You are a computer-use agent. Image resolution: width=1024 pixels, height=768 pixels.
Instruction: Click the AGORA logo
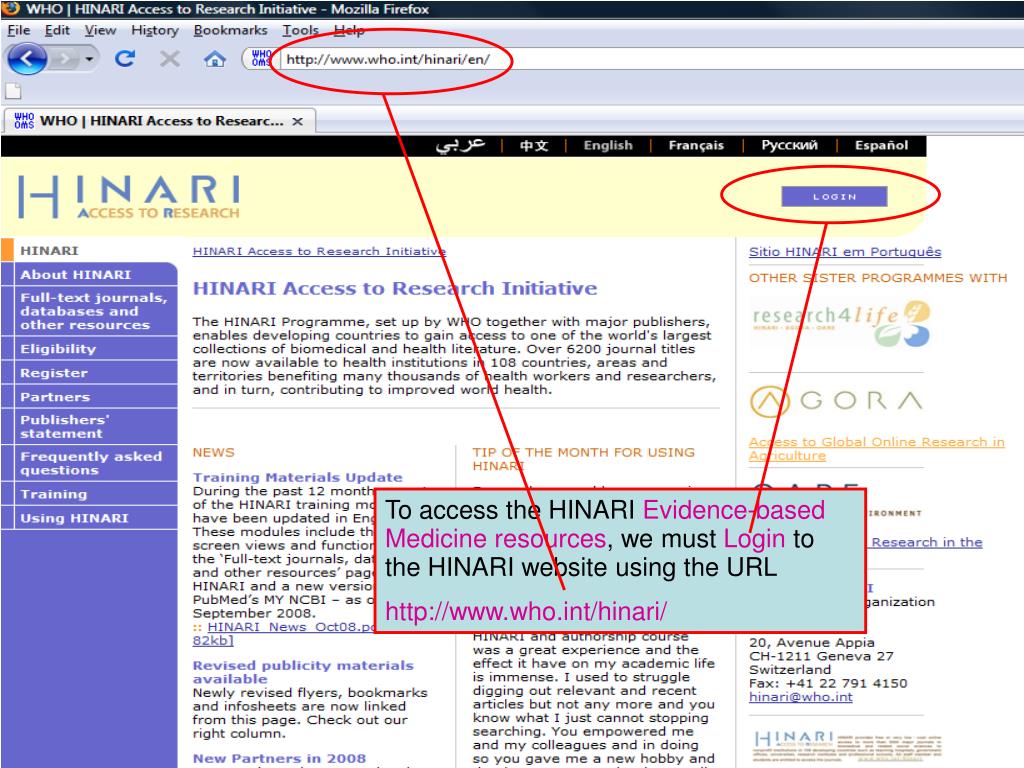836,401
